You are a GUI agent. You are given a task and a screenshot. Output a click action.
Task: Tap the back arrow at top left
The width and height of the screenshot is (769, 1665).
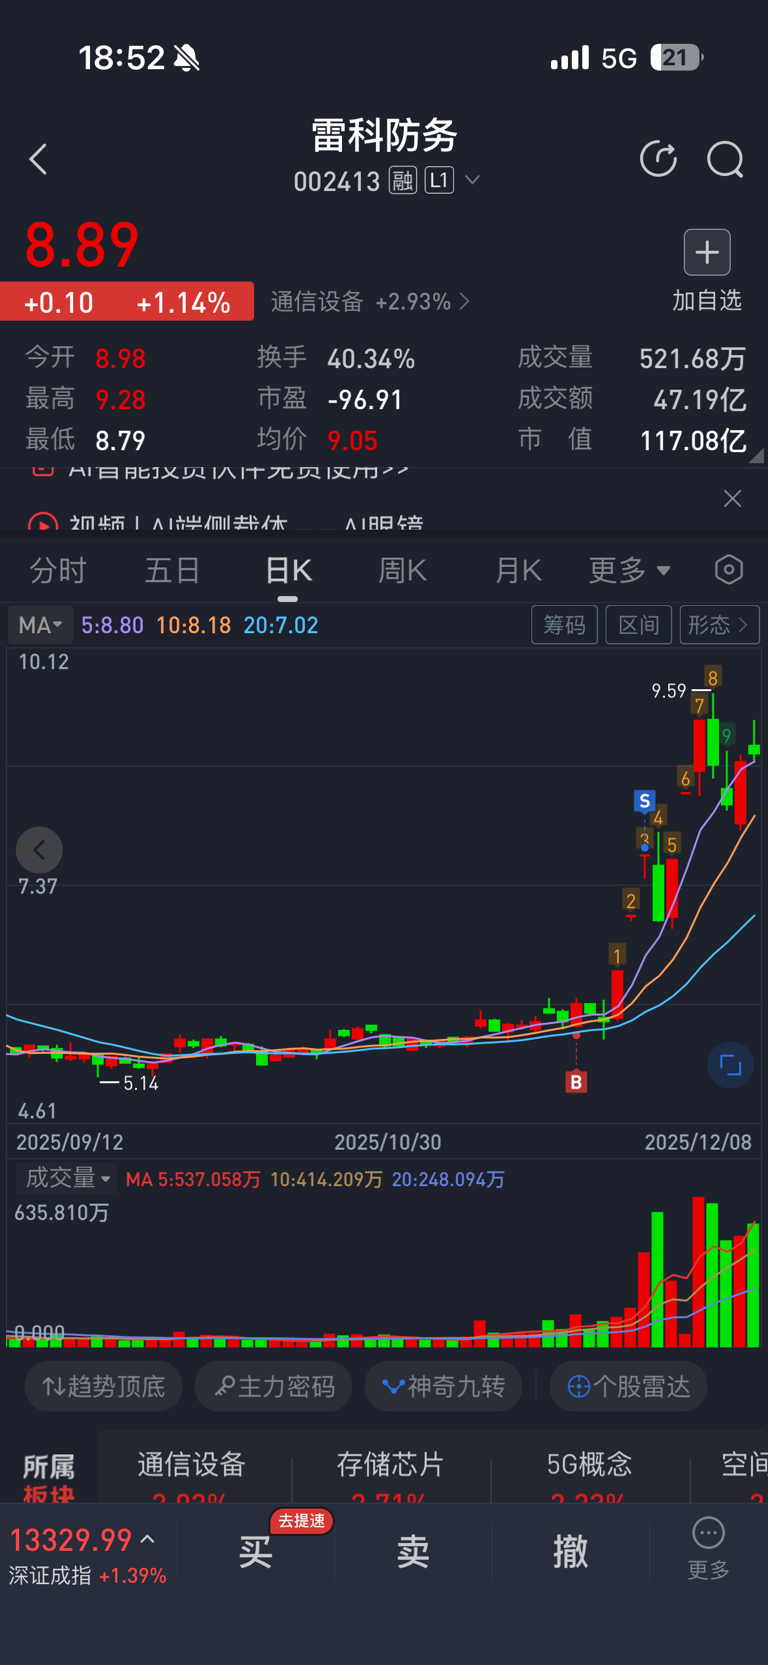click(x=38, y=159)
